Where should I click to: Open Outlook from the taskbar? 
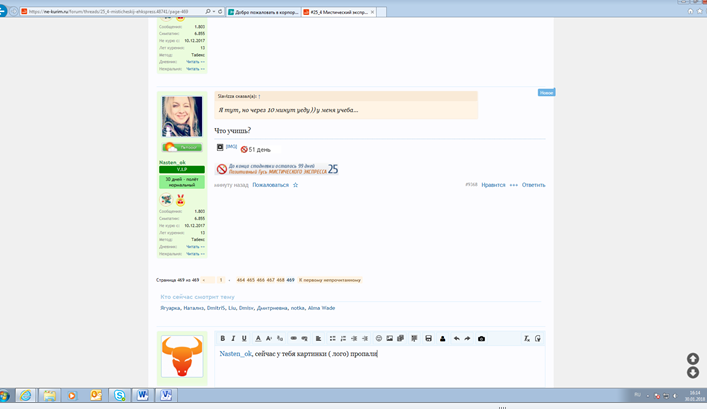[x=96, y=395]
